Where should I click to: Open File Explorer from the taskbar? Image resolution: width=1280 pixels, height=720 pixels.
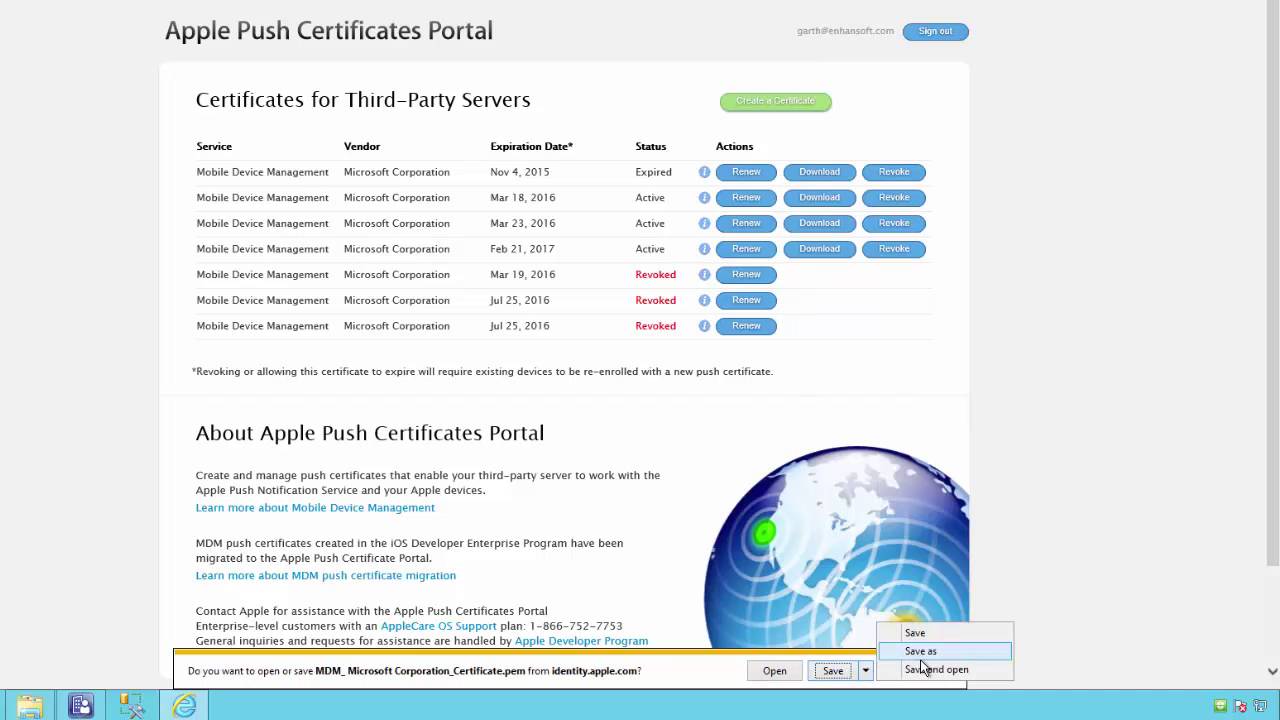29,706
